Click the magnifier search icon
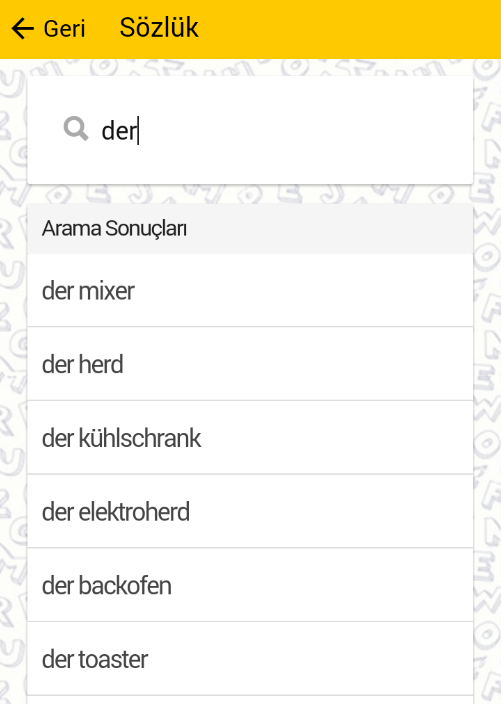 75,129
